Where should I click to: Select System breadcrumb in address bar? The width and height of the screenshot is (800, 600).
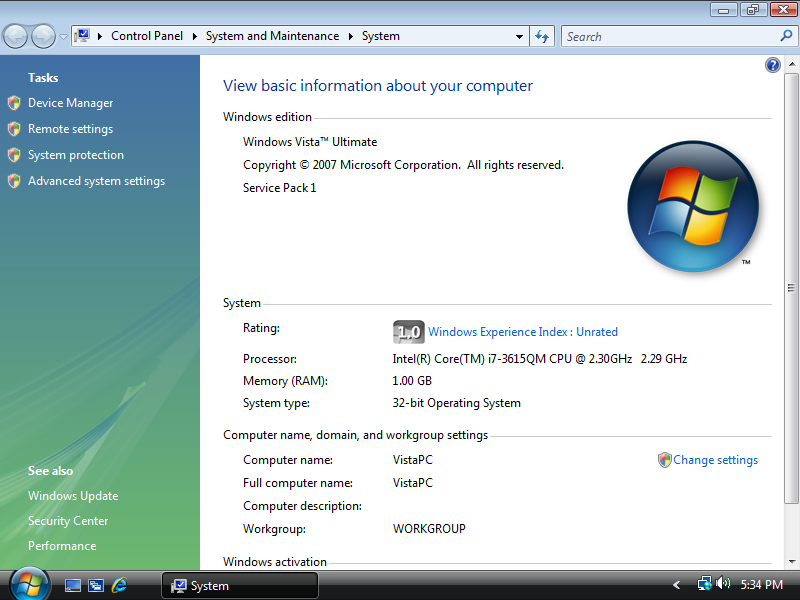pos(381,36)
